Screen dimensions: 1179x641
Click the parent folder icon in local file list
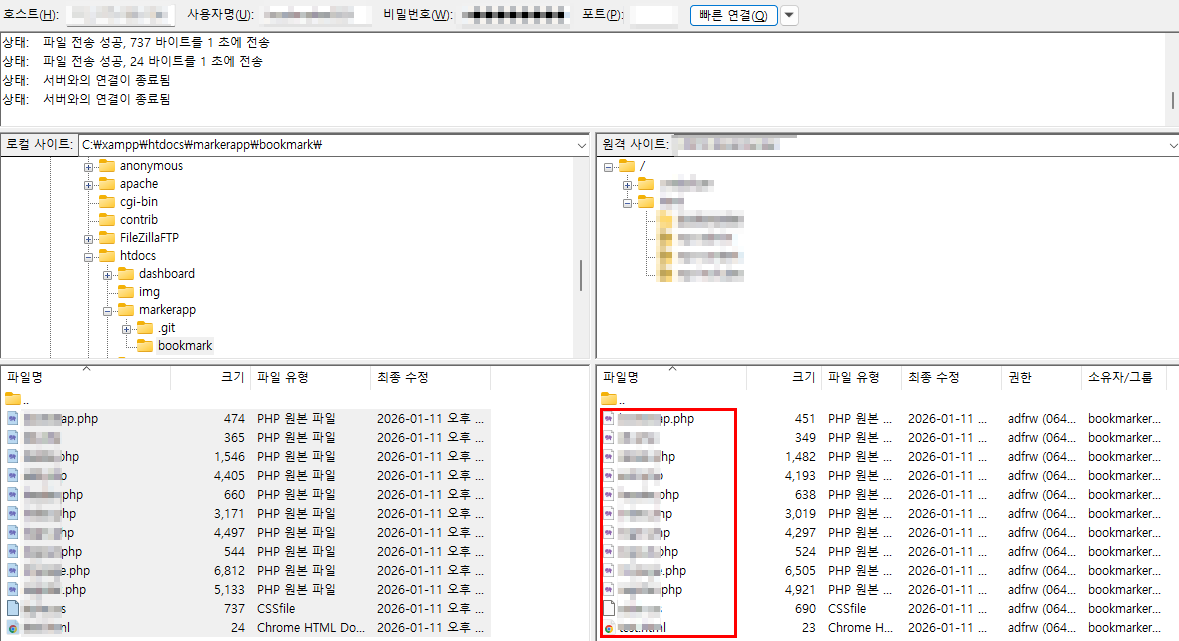[x=13, y=399]
